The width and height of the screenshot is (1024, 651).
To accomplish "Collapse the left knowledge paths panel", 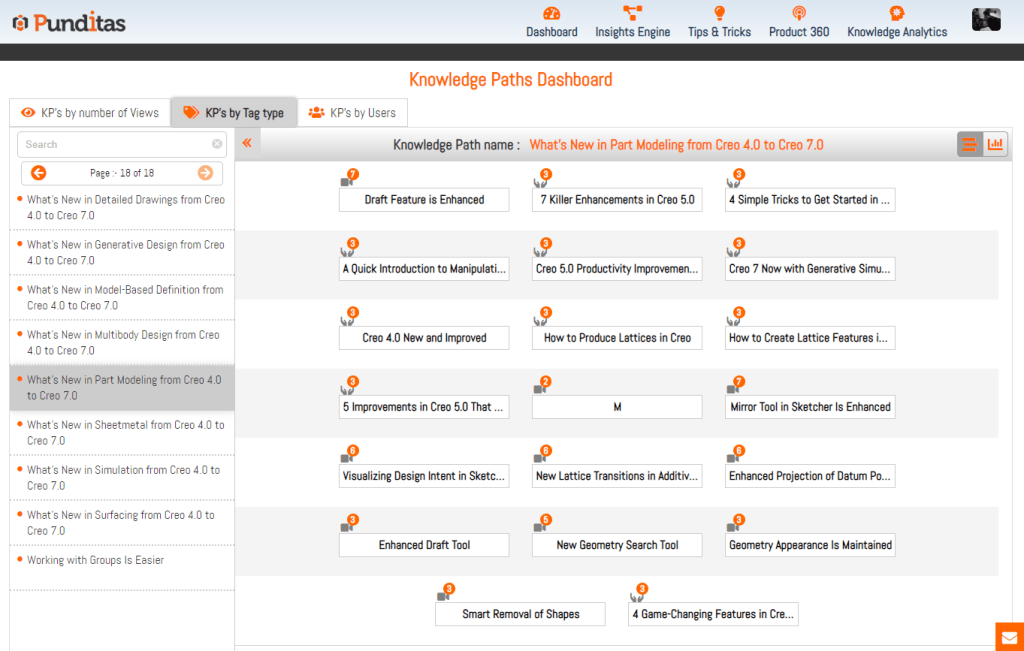I will [247, 144].
